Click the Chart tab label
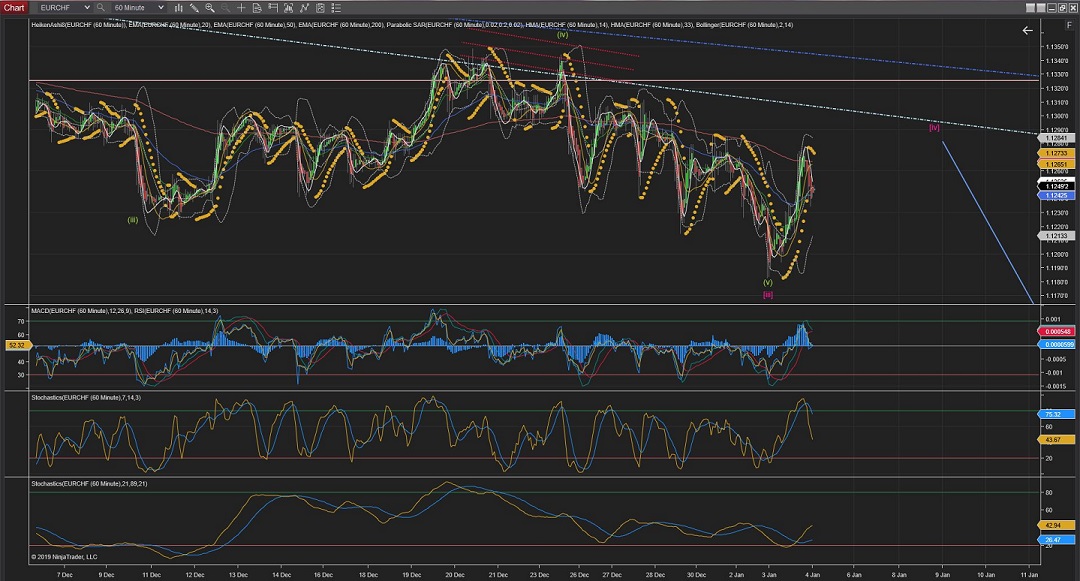Image resolution: width=1080 pixels, height=581 pixels. coord(12,7)
